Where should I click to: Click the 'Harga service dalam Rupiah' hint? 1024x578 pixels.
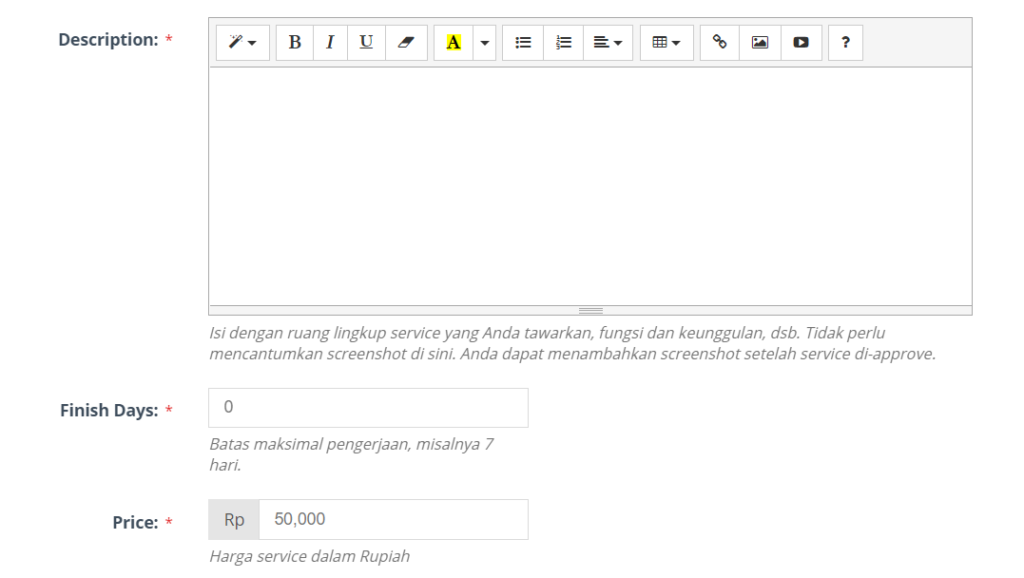(x=310, y=556)
